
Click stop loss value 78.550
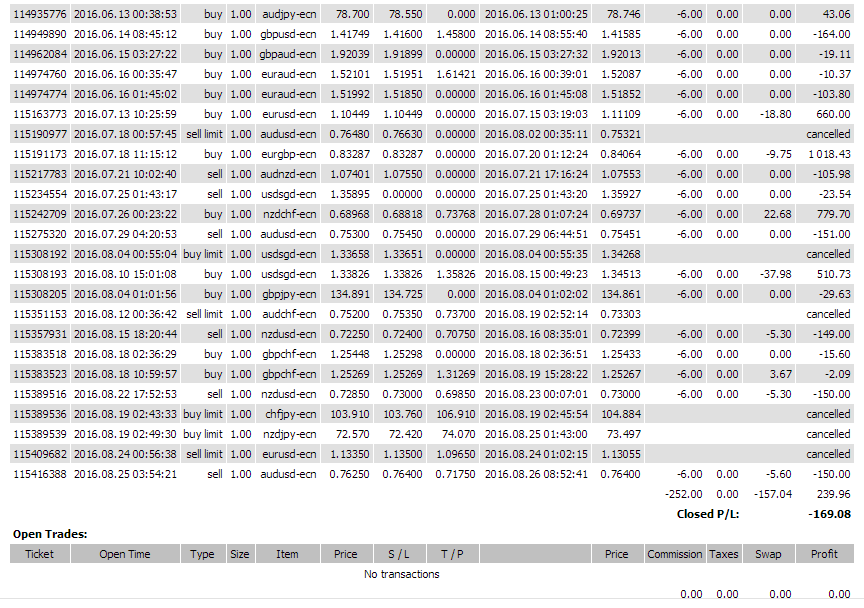click(x=406, y=14)
